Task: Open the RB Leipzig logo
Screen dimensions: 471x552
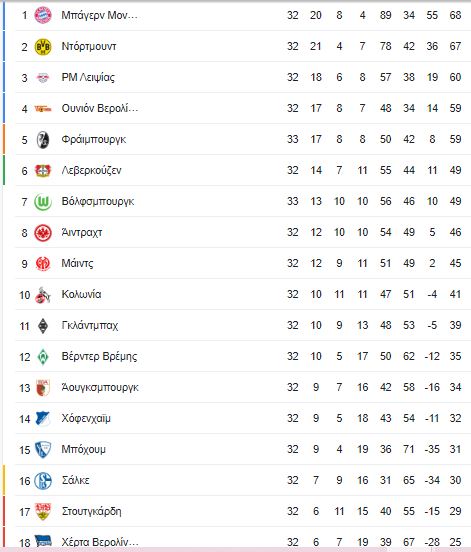Action: tap(43, 77)
